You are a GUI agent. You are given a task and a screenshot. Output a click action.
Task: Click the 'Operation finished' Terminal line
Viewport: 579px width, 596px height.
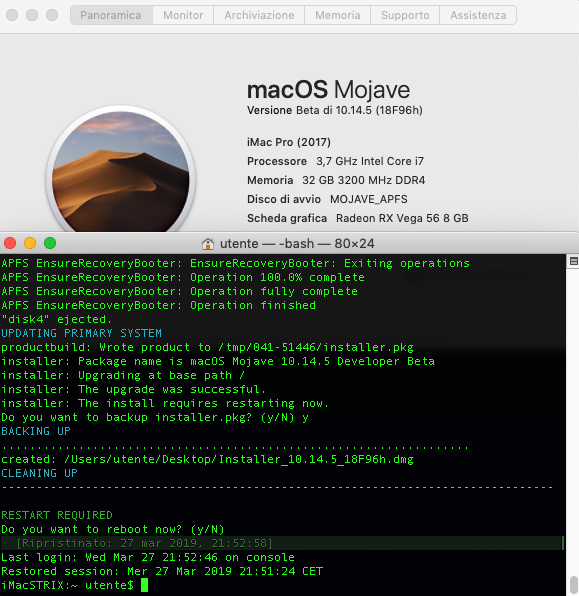pos(159,306)
